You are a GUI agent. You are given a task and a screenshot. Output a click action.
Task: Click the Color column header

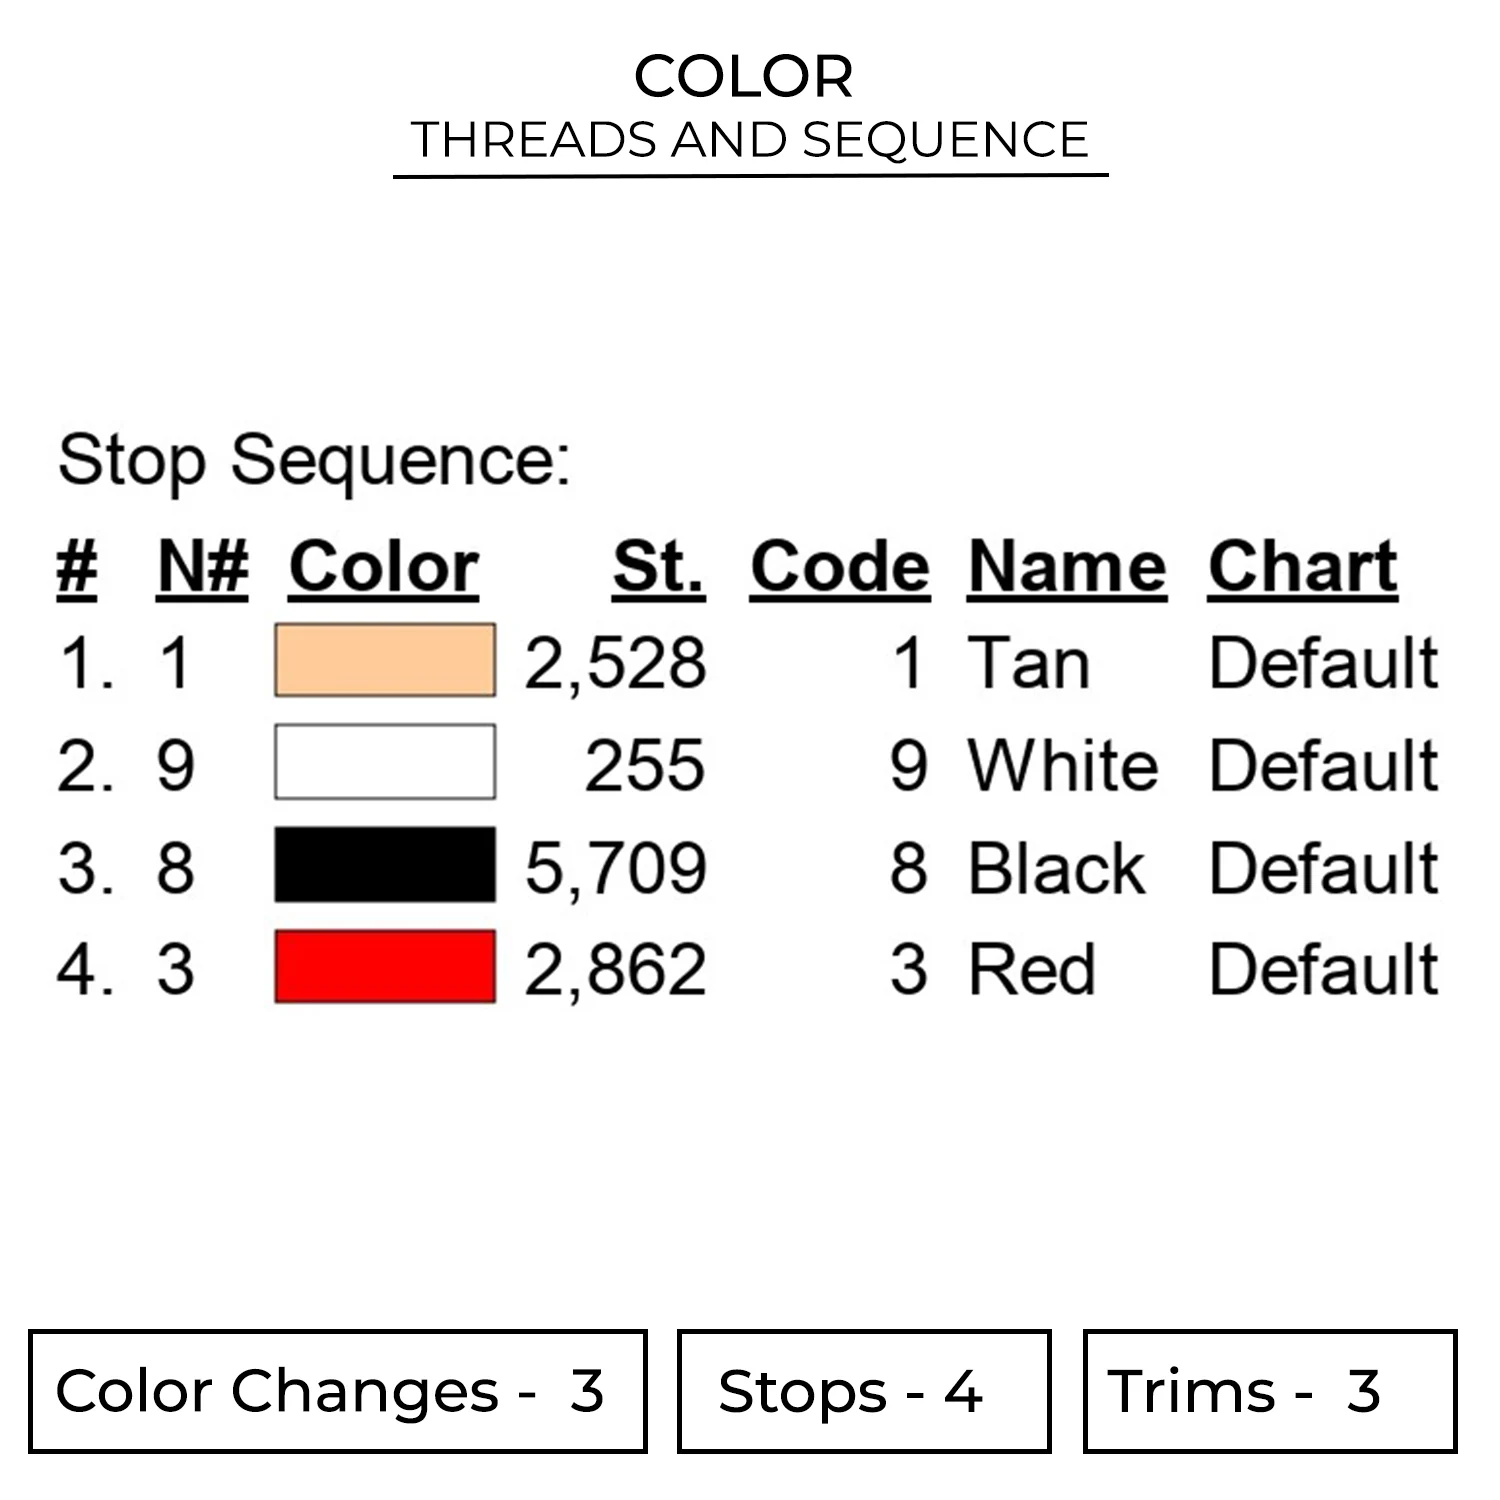[x=384, y=568]
